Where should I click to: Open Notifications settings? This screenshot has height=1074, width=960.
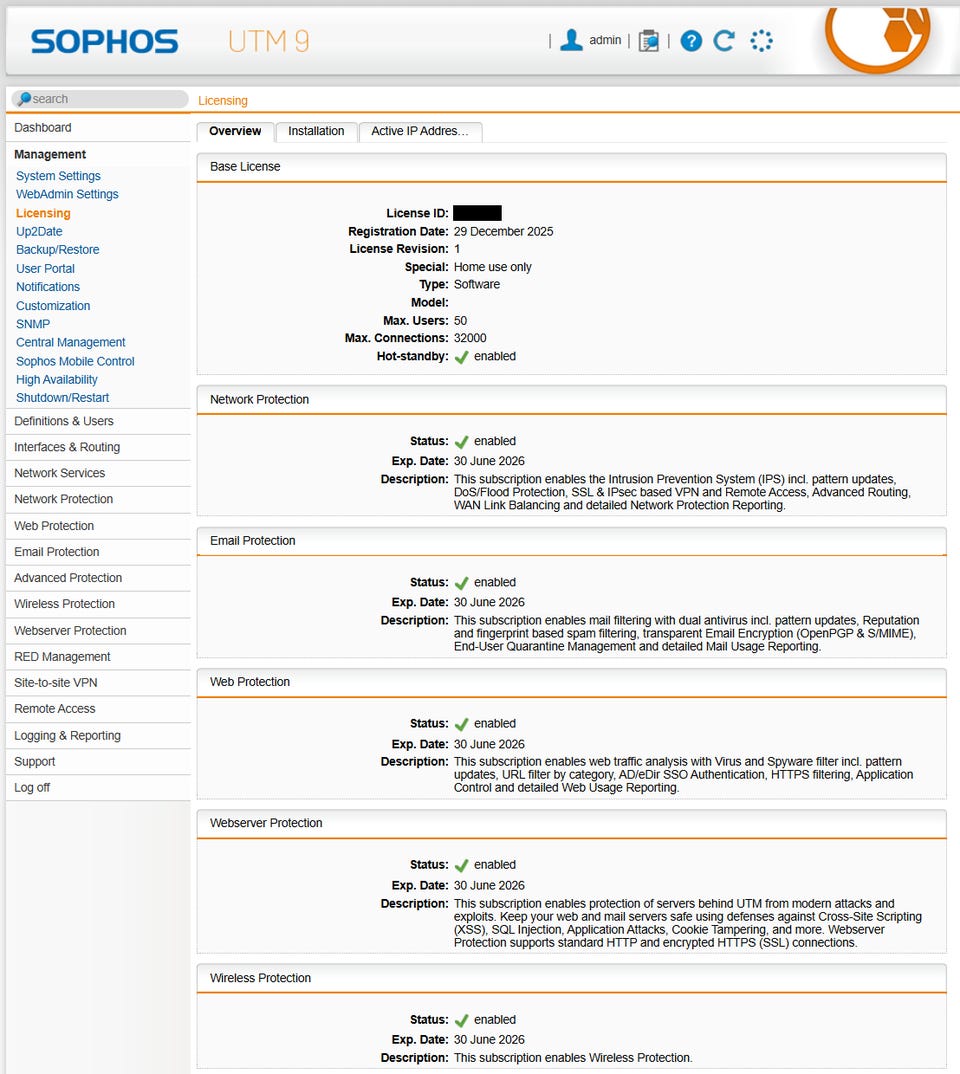48,287
